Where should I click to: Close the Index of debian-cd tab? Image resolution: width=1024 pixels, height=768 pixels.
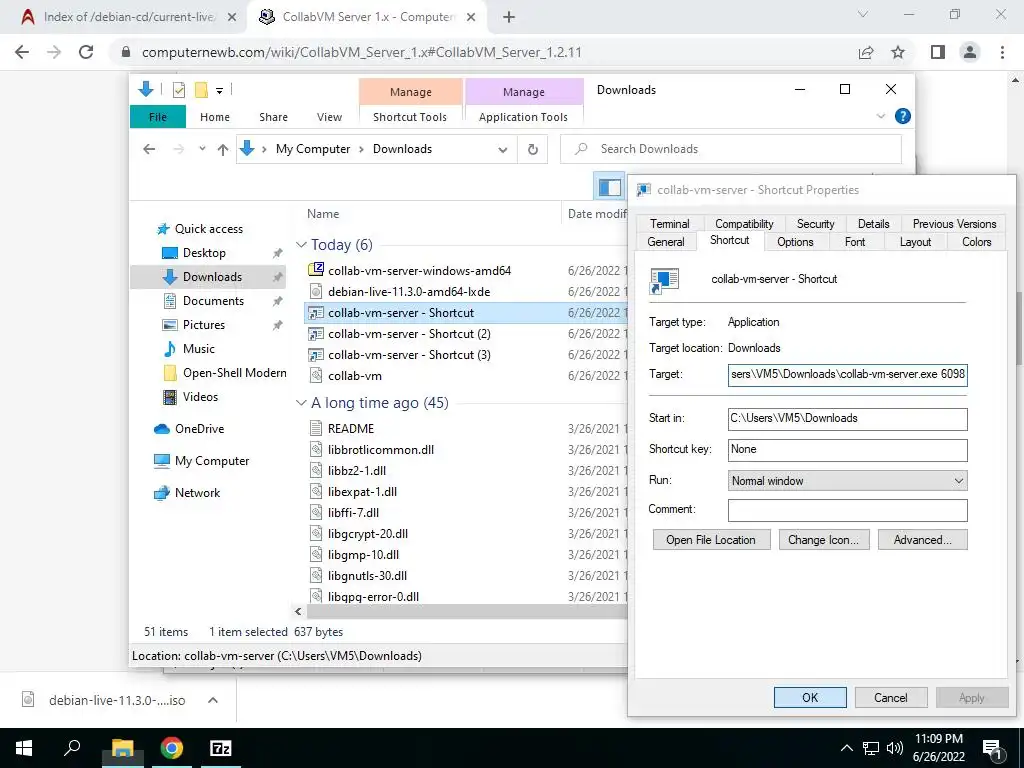pyautogui.click(x=232, y=17)
